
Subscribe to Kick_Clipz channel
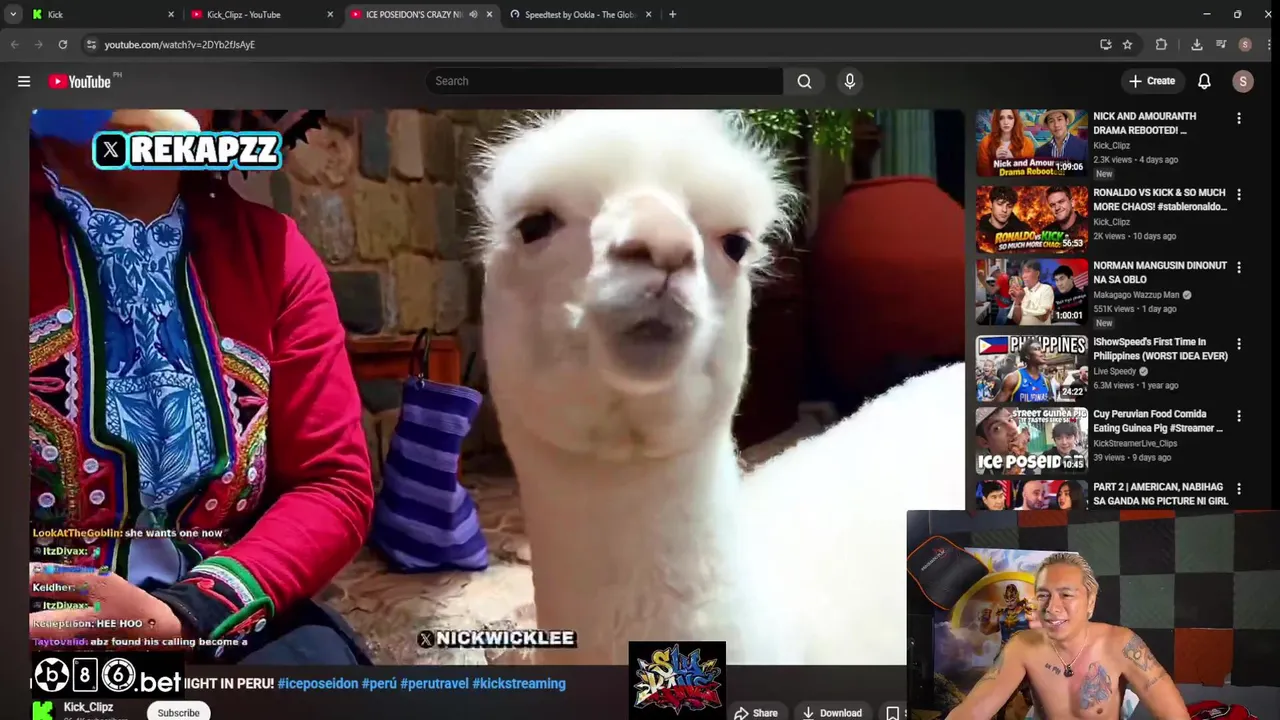pyautogui.click(x=178, y=712)
